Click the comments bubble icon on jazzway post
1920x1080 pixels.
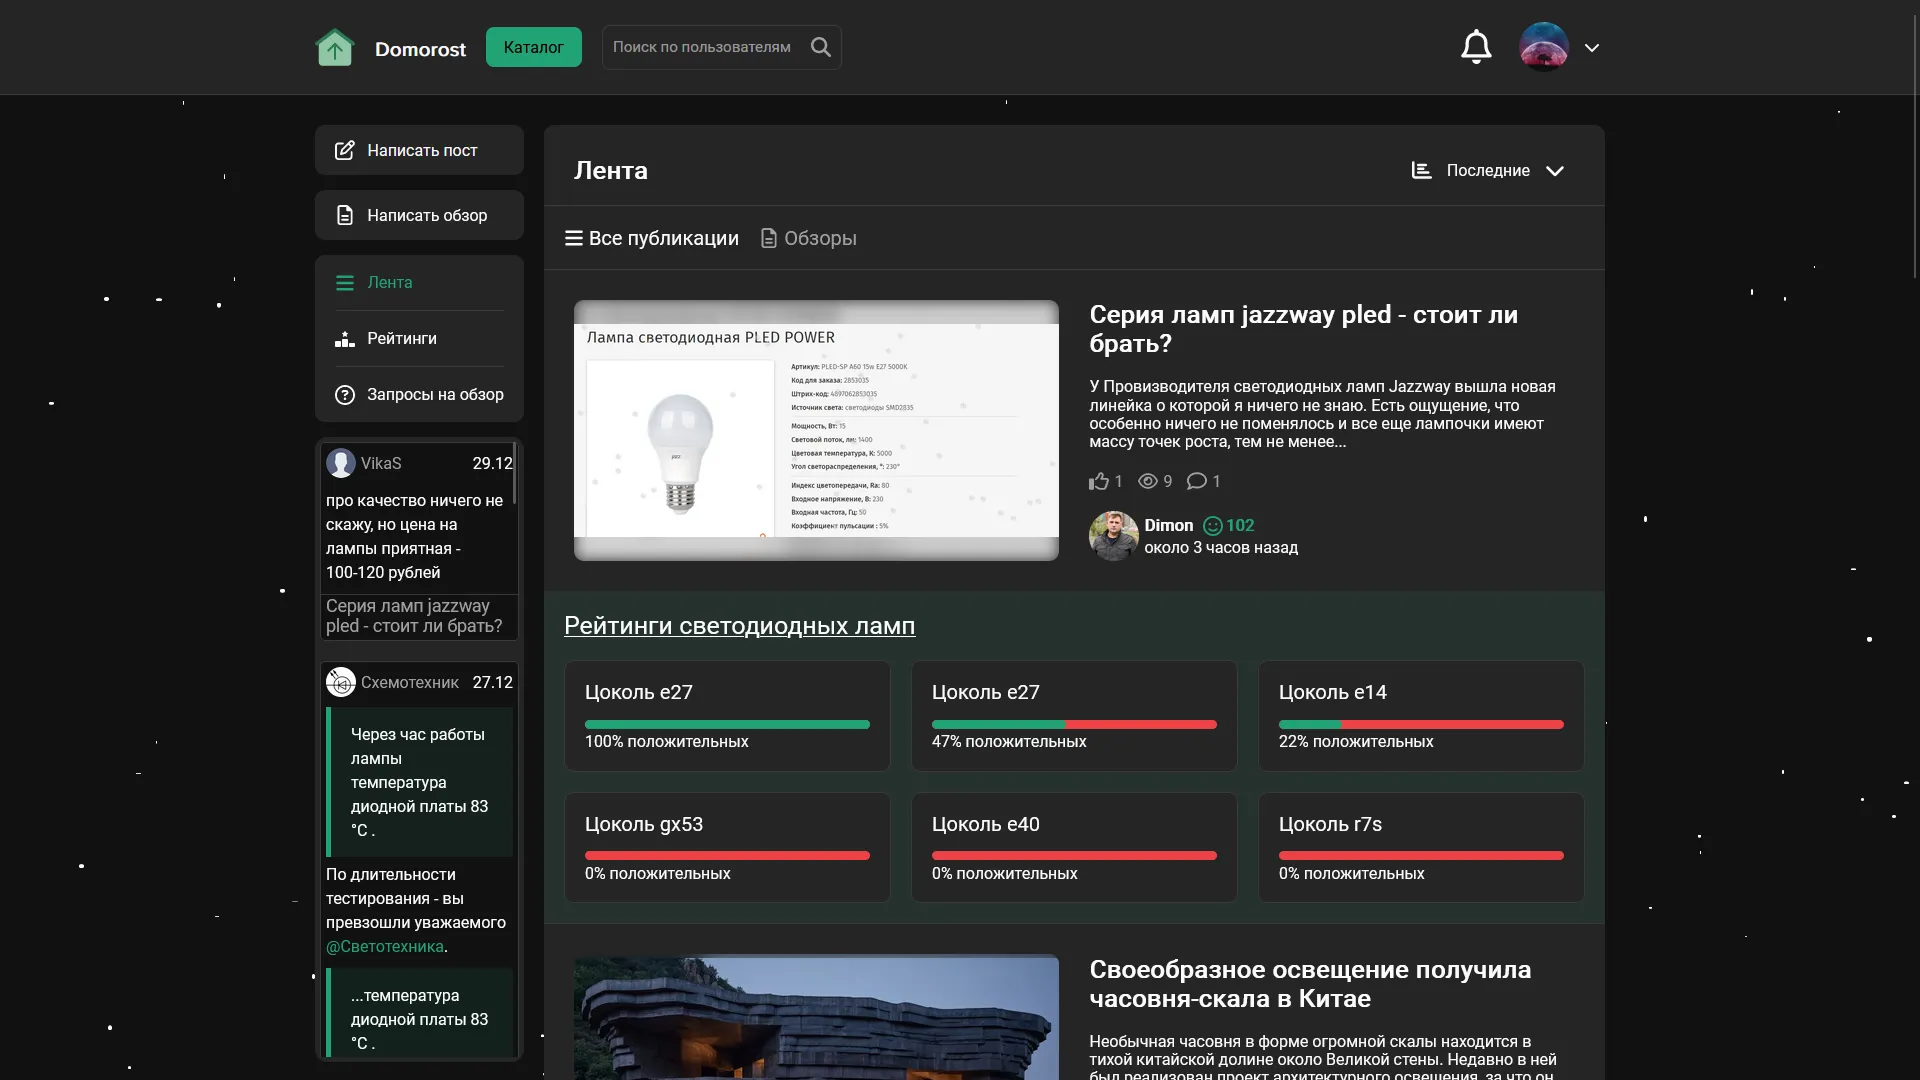[x=1196, y=481]
